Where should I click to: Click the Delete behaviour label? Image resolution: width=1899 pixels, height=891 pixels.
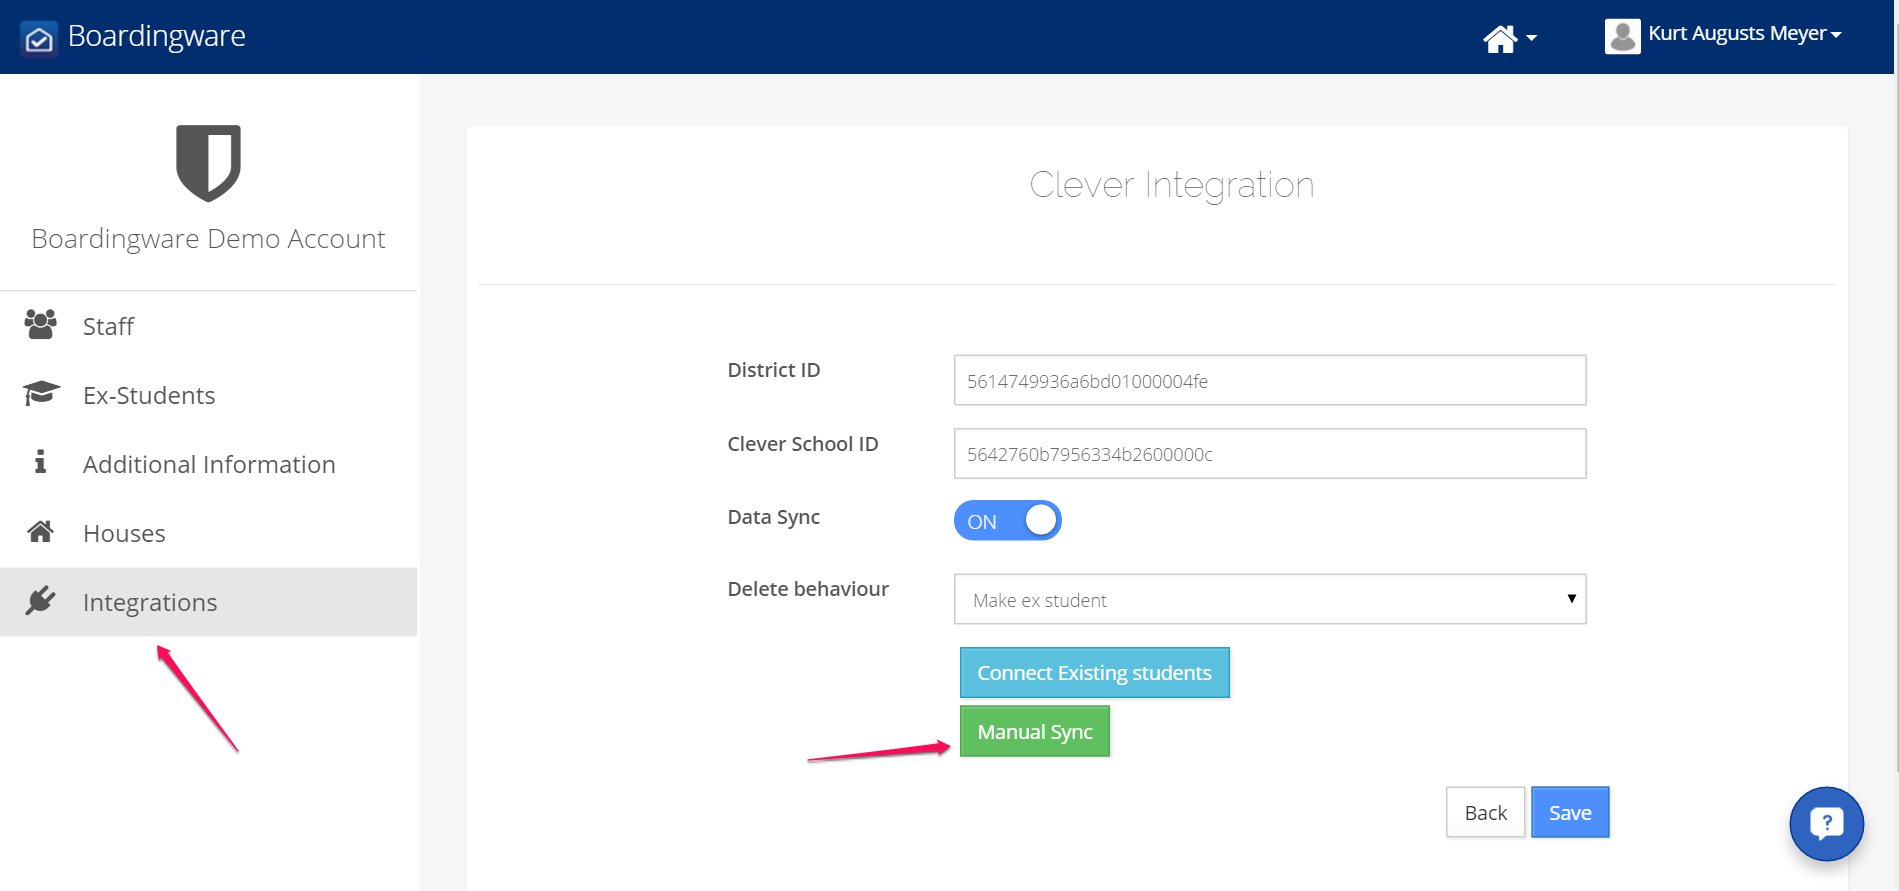[808, 589]
